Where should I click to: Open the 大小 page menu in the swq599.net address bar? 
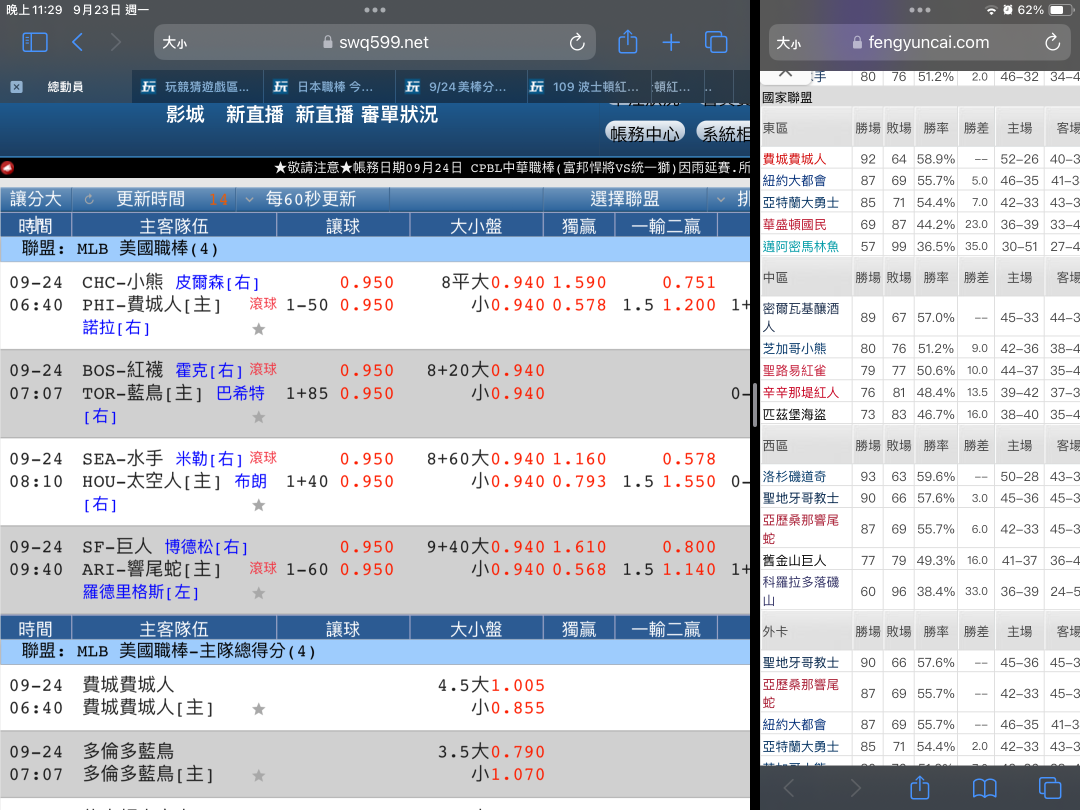174,43
